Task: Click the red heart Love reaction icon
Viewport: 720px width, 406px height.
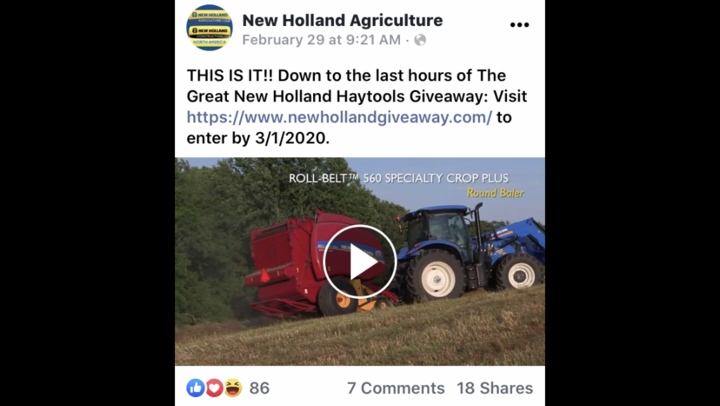Action: coord(214,388)
